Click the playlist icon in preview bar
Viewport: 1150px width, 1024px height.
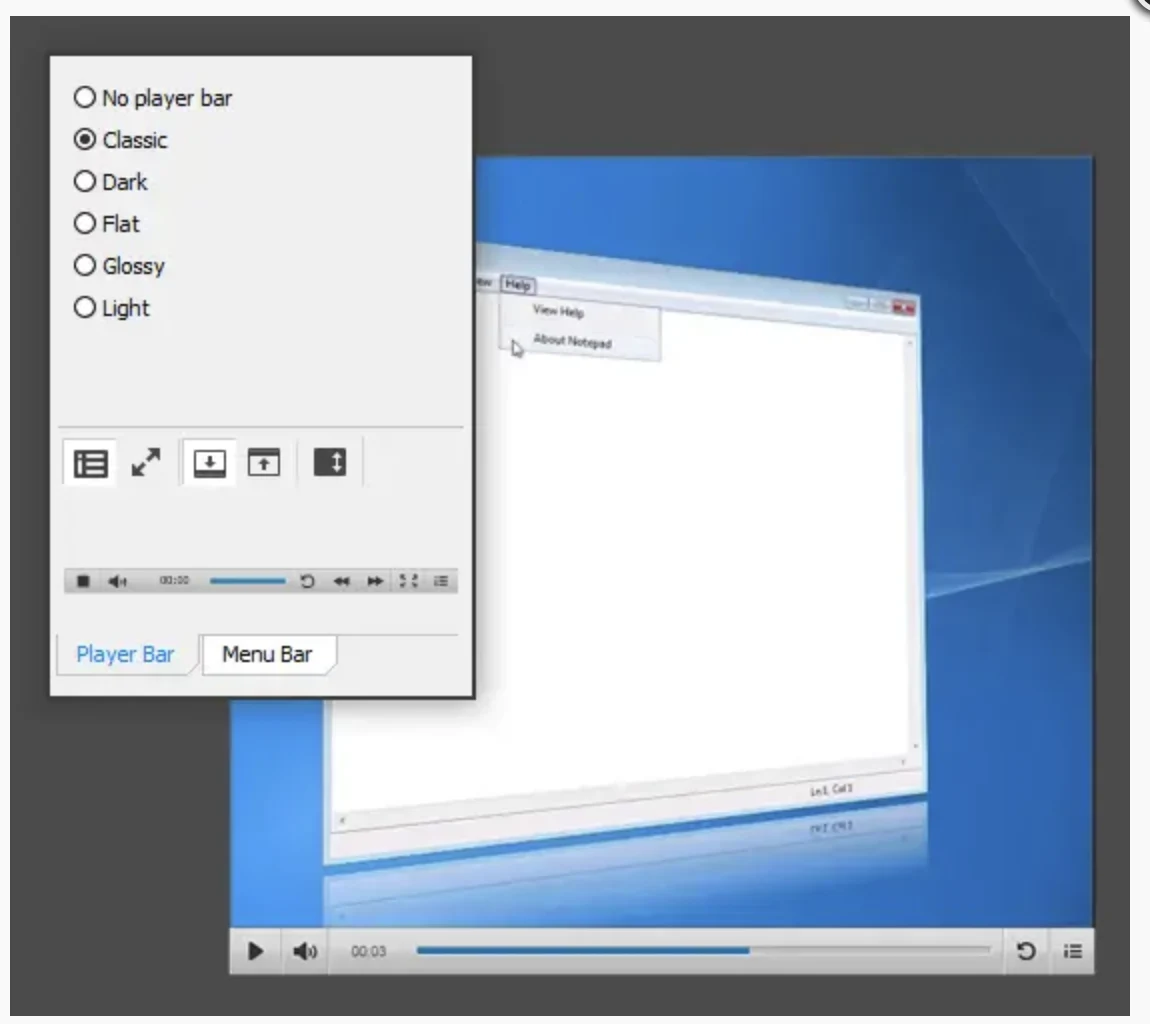pyautogui.click(x=441, y=581)
